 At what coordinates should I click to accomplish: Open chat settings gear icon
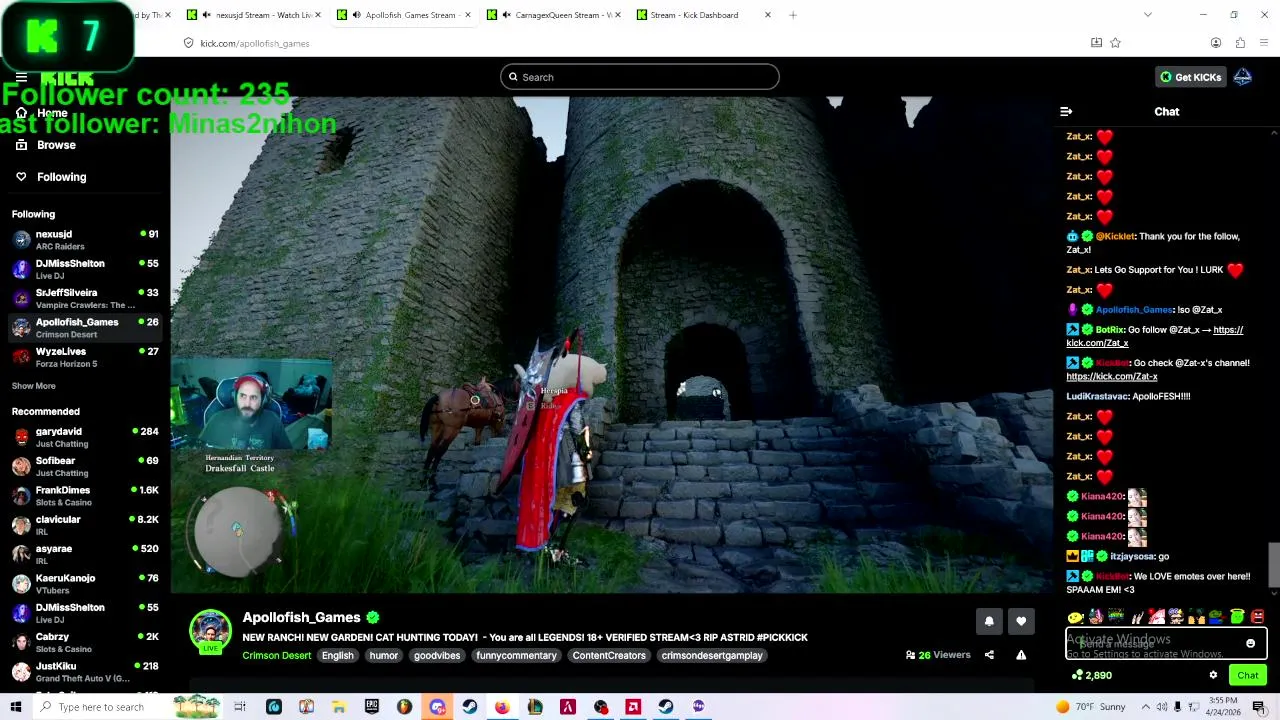(x=1213, y=675)
